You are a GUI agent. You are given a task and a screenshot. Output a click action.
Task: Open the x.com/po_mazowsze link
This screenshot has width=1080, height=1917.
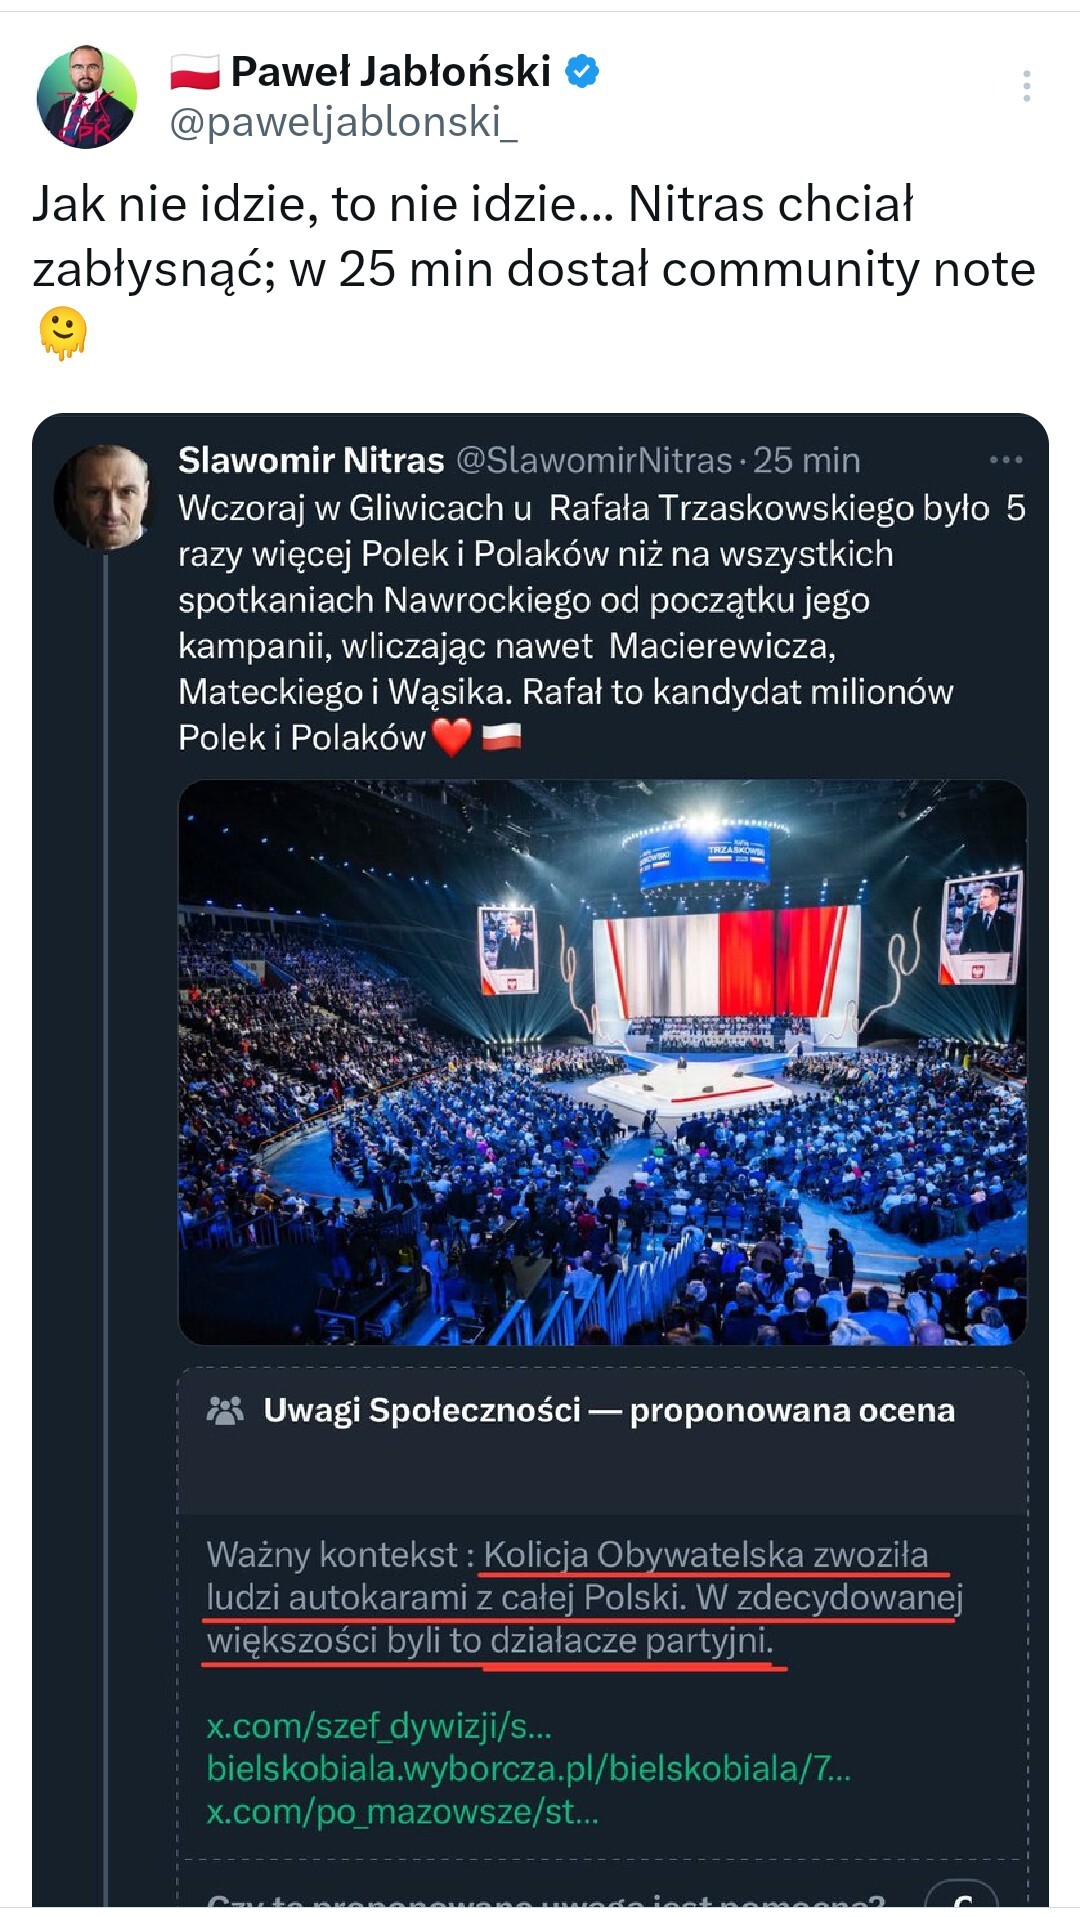(402, 1811)
